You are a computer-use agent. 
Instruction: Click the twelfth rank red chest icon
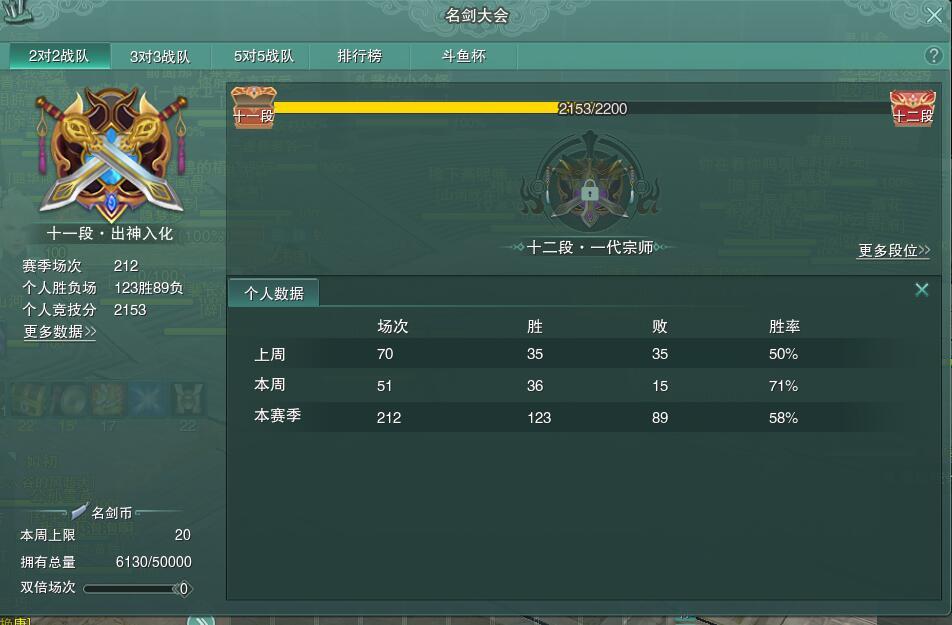pyautogui.click(x=913, y=108)
